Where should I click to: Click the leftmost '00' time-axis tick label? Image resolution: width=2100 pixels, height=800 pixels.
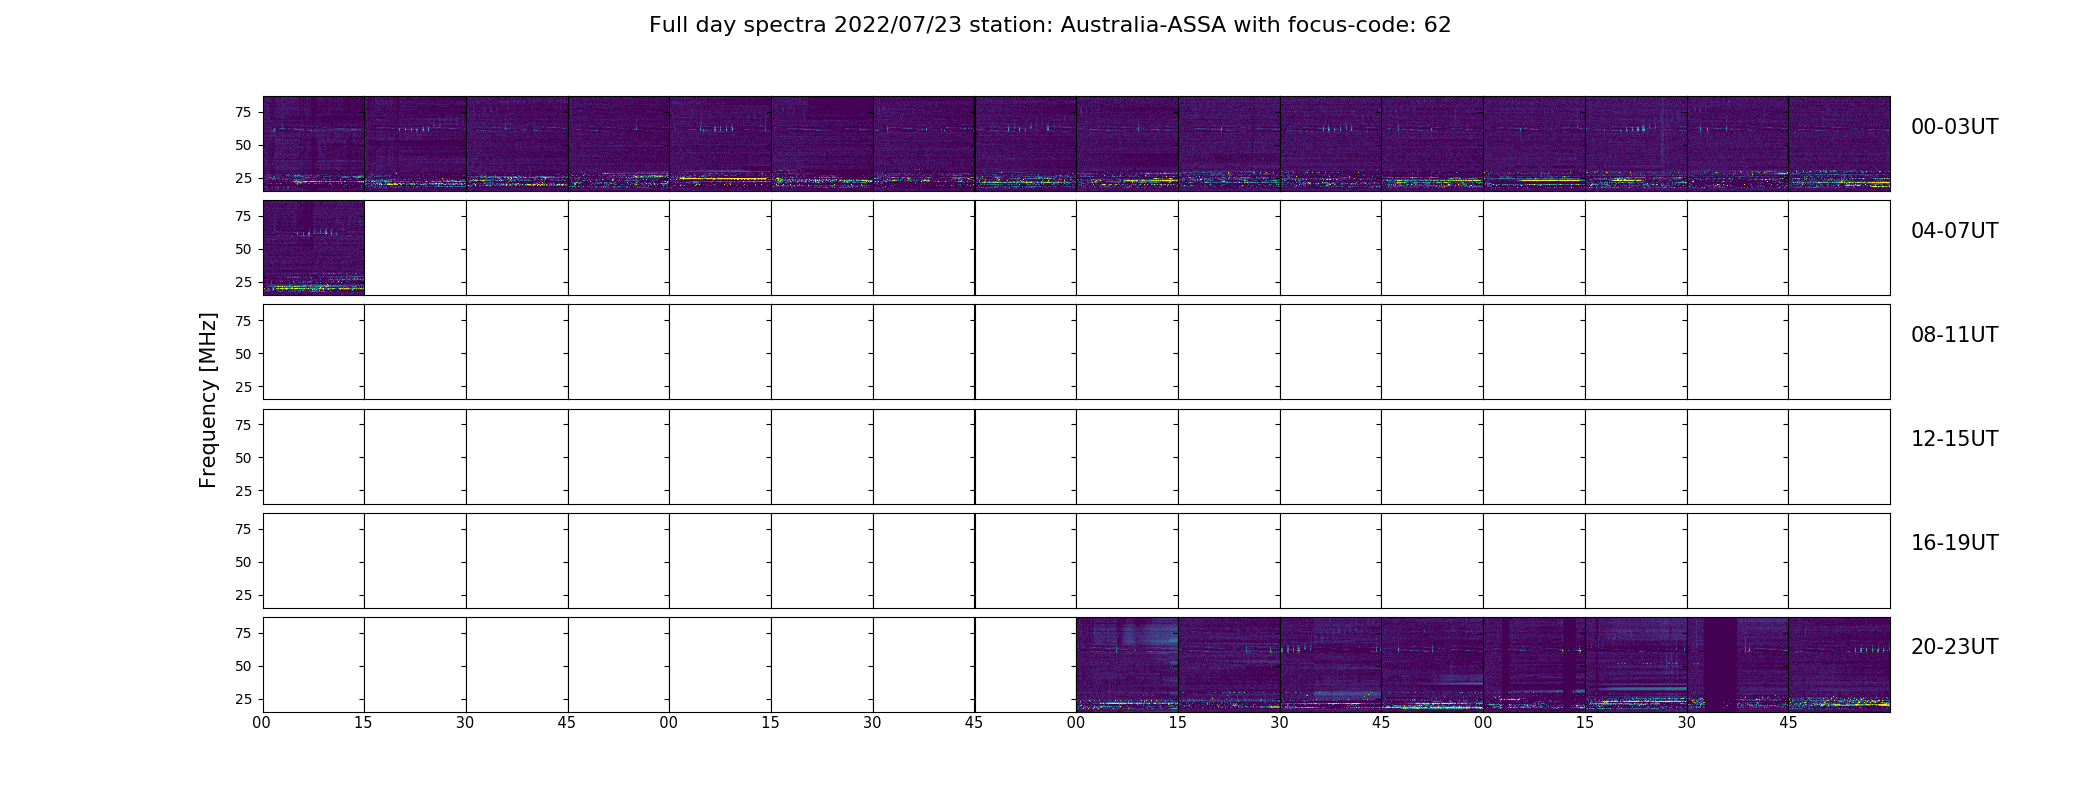(x=262, y=723)
